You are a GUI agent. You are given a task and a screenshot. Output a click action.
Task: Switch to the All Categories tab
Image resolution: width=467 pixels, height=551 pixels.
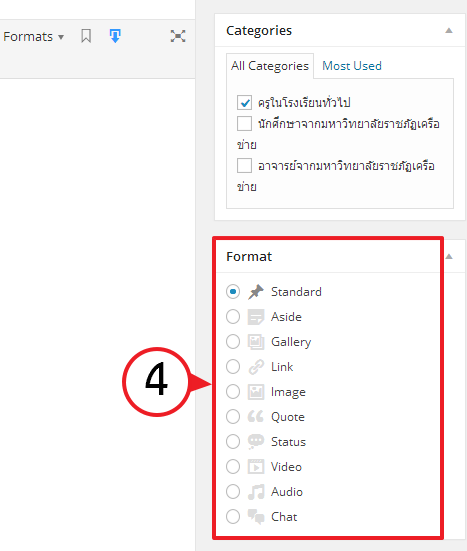(270, 66)
